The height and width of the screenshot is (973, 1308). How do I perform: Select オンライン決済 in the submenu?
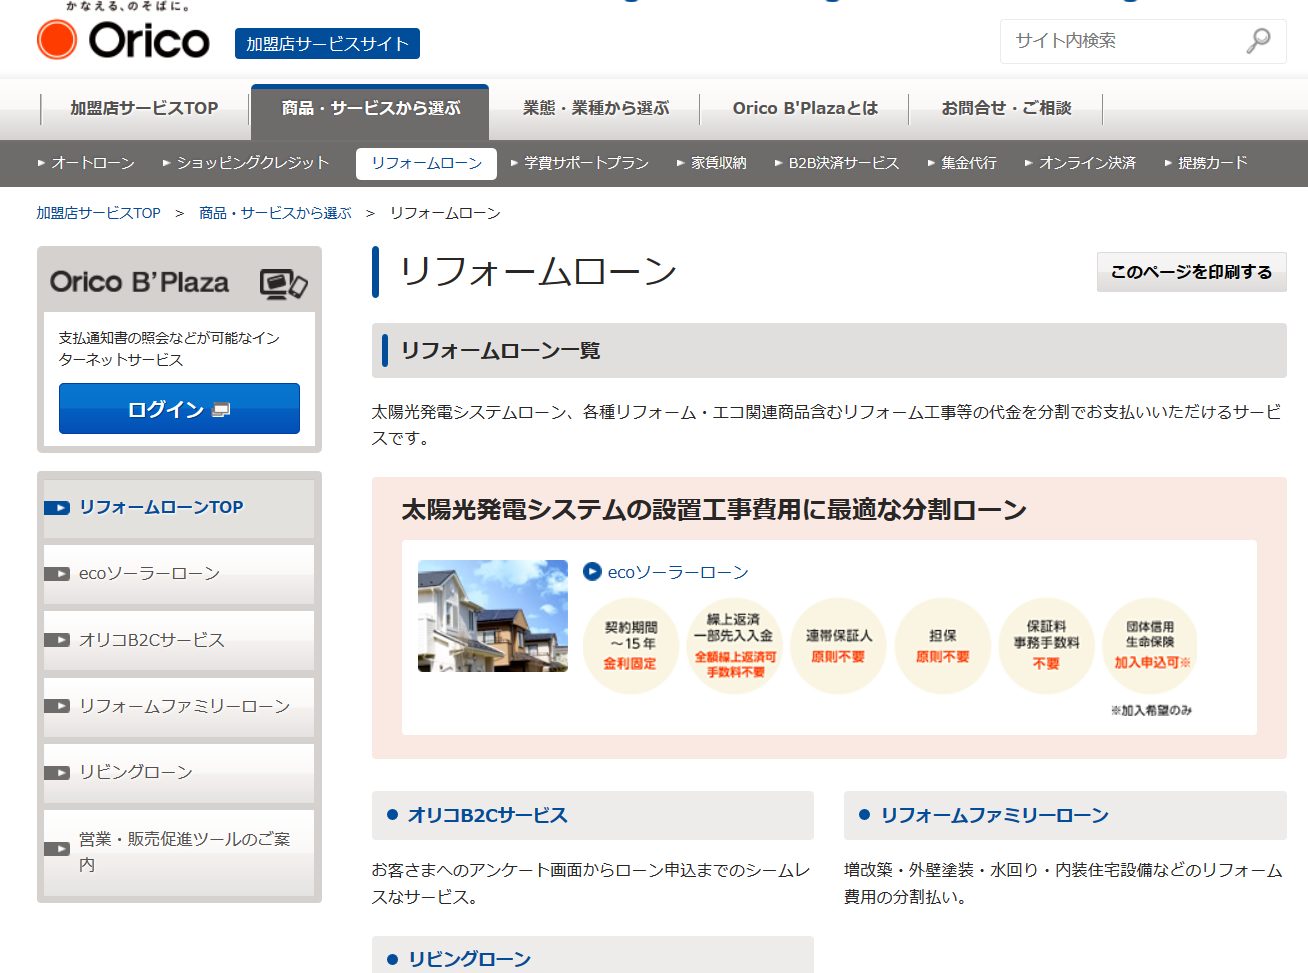pos(1080,163)
